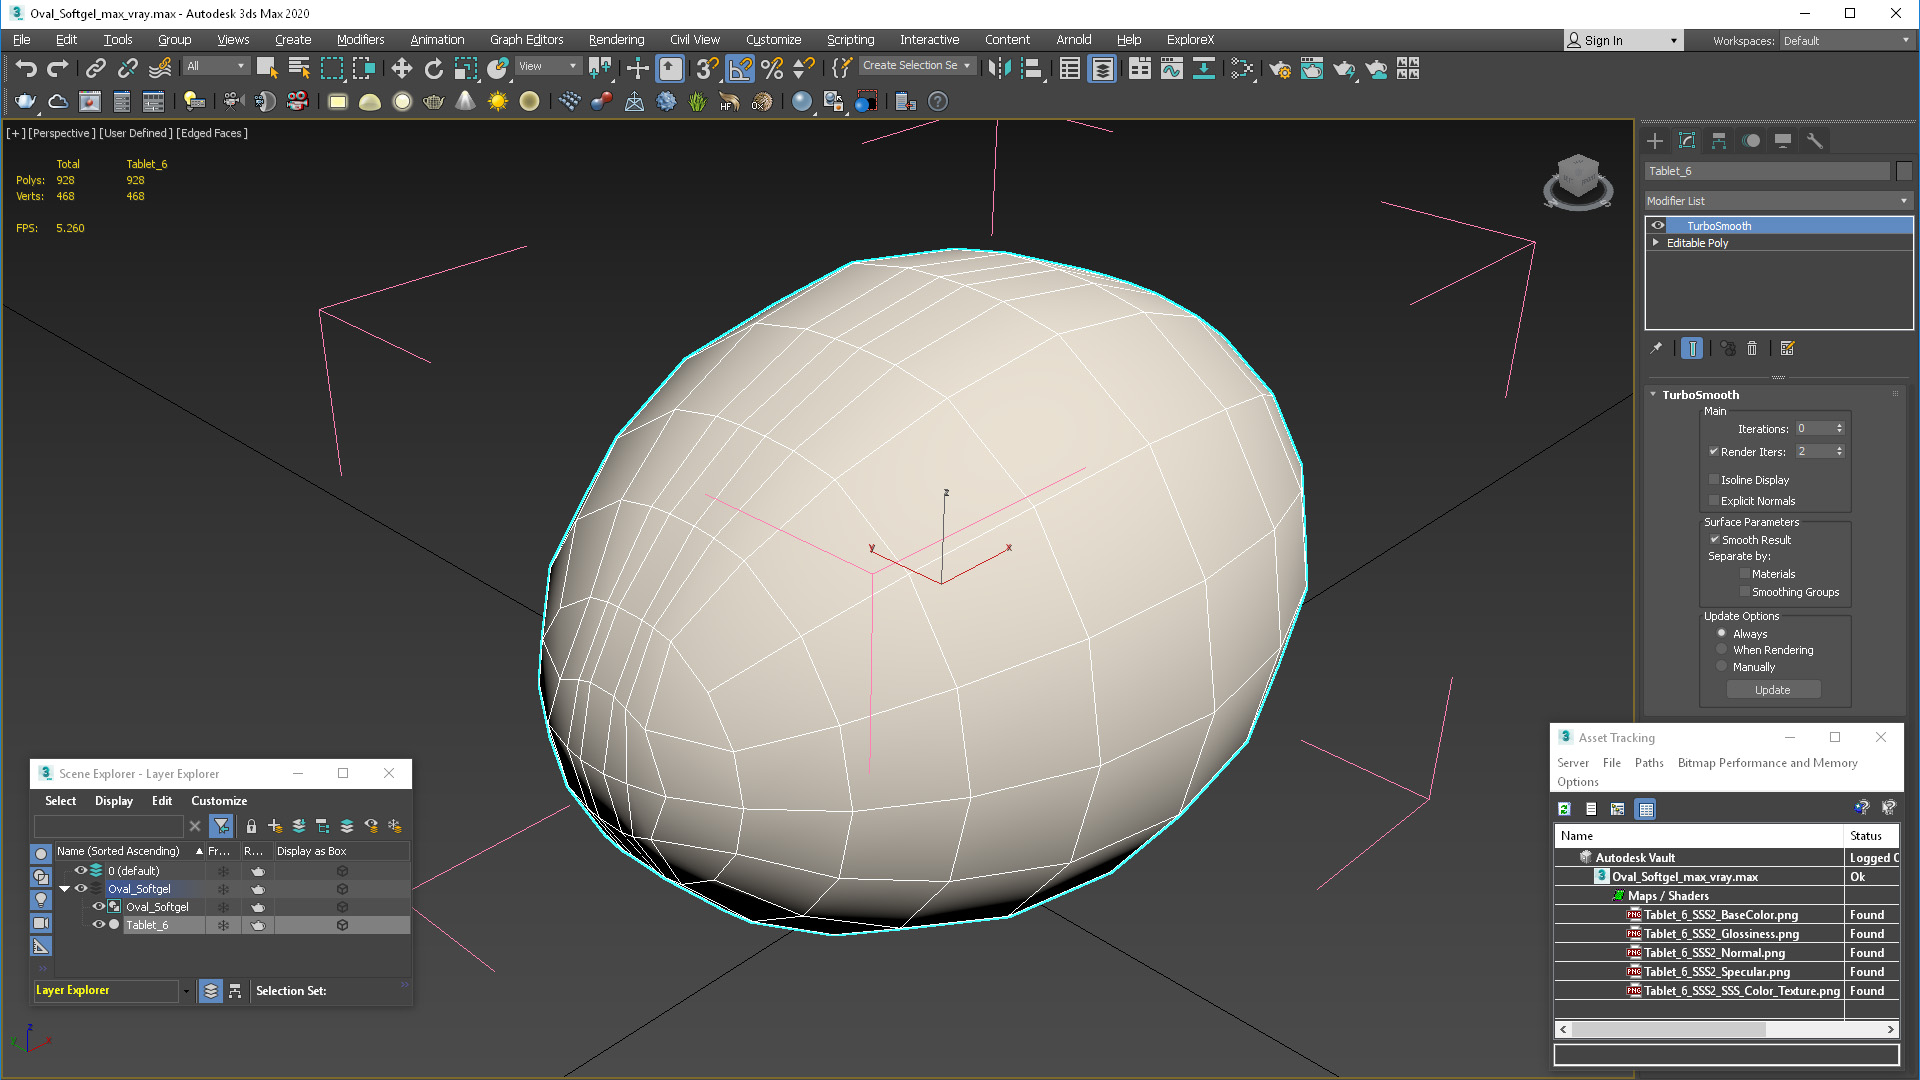
Task: Select the Select and Rotate tool
Action: point(433,68)
